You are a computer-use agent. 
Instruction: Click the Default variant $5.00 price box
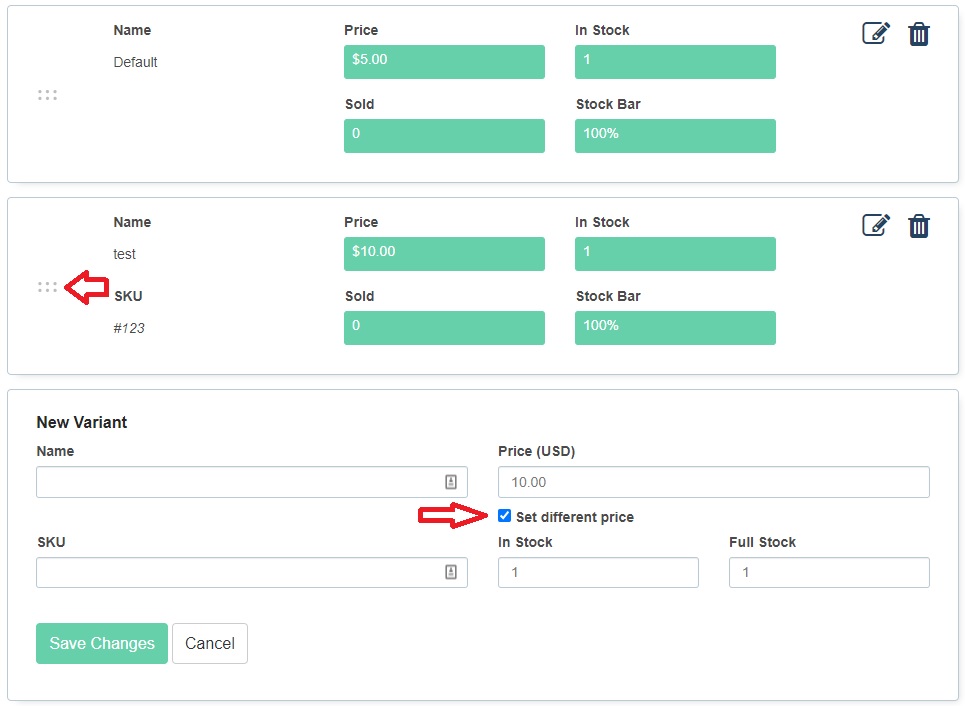(444, 62)
